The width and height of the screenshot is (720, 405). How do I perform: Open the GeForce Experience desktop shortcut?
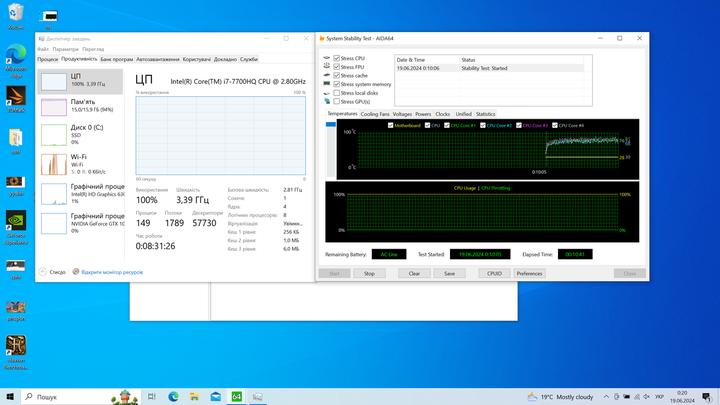(16, 227)
